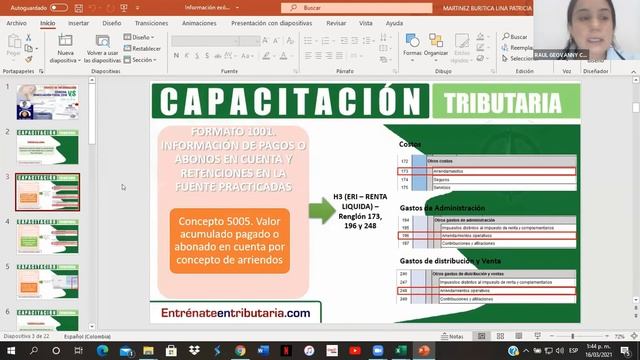Image resolution: width=640 pixels, height=360 pixels.
Task: Click the orange Concepto 5005 box on slide
Action: tap(230, 241)
